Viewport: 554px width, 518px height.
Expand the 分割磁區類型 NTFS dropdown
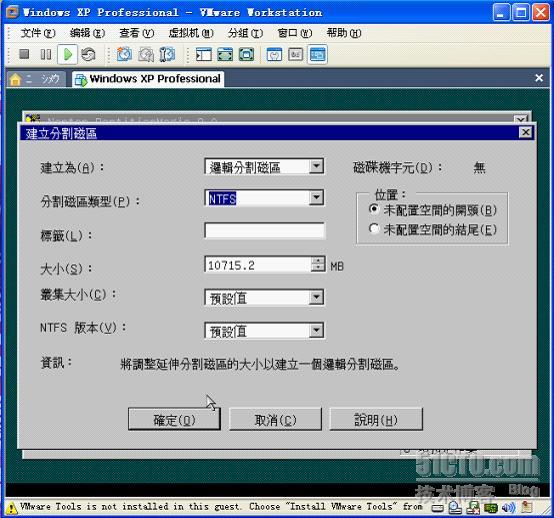(x=316, y=198)
